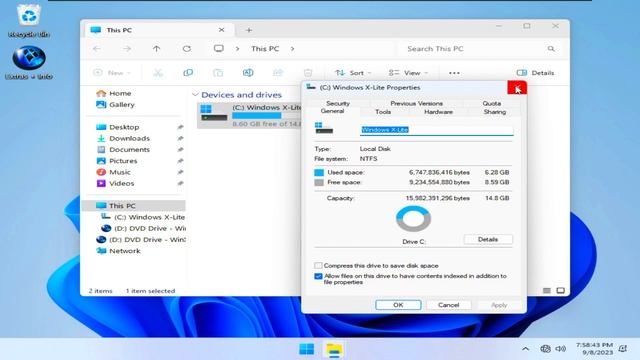This screenshot has height=360, width=640.
Task: Click the Rename icon in Explorer toolbar
Action: pos(248,73)
